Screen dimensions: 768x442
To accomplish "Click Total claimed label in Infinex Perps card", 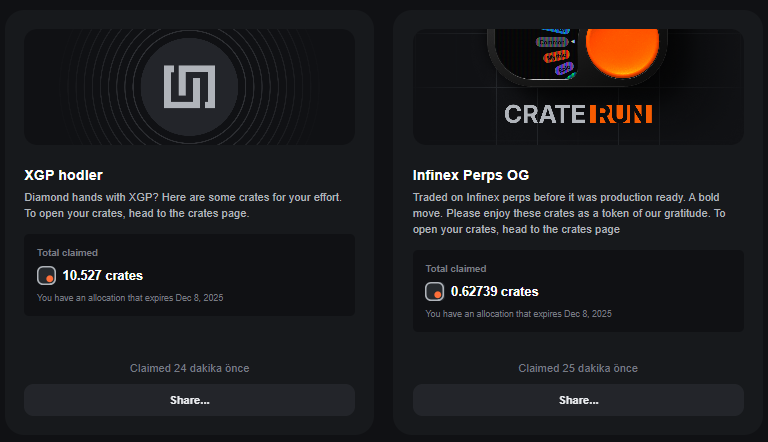I will click(x=456, y=269).
